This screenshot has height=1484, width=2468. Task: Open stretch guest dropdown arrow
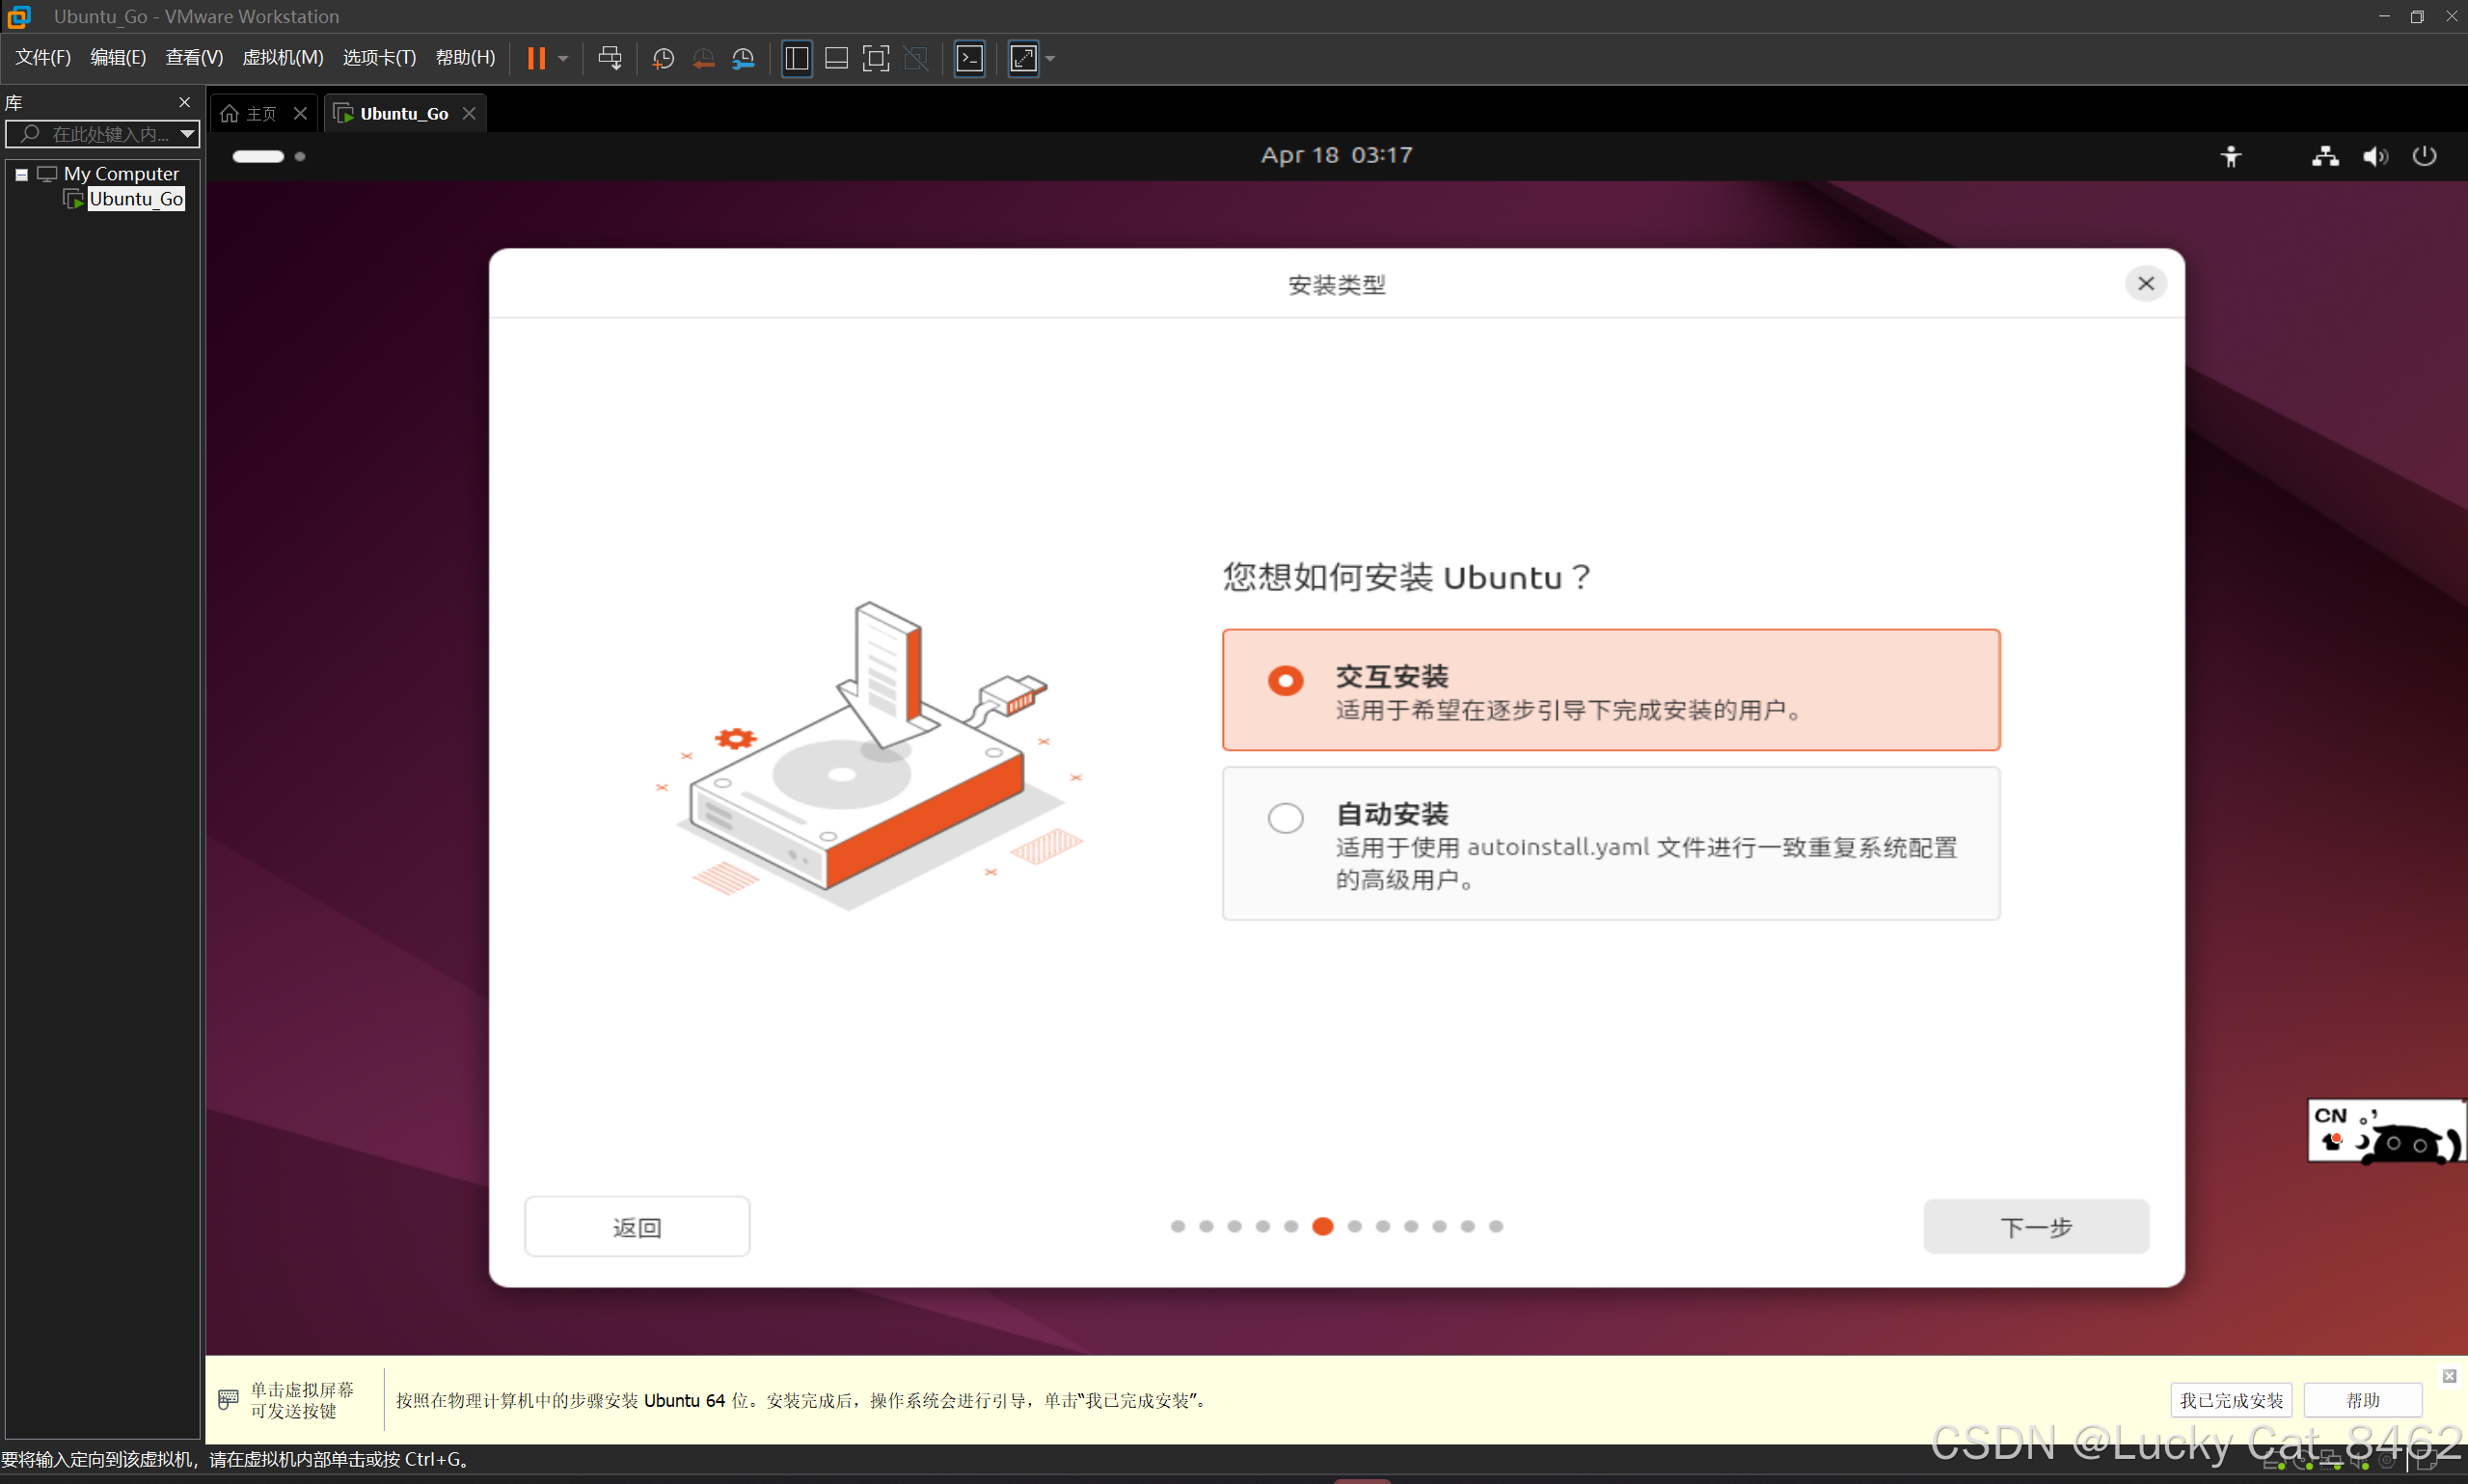[1050, 58]
